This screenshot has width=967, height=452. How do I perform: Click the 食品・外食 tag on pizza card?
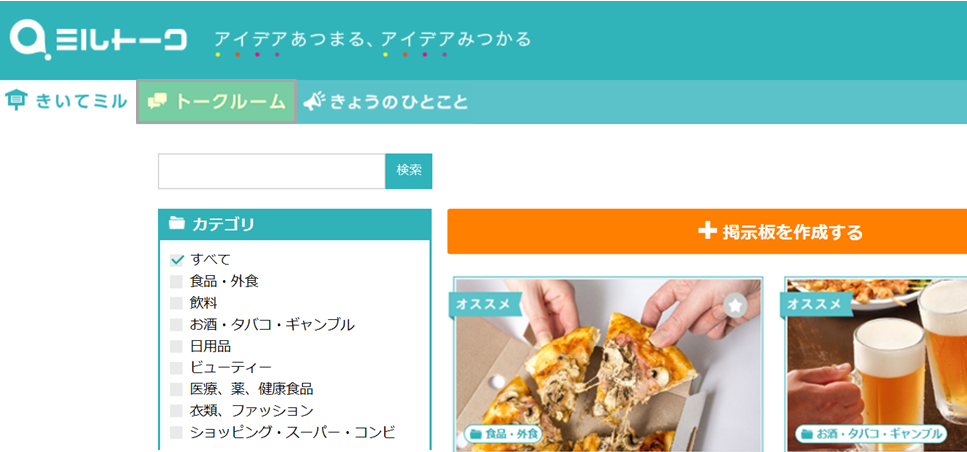(503, 434)
